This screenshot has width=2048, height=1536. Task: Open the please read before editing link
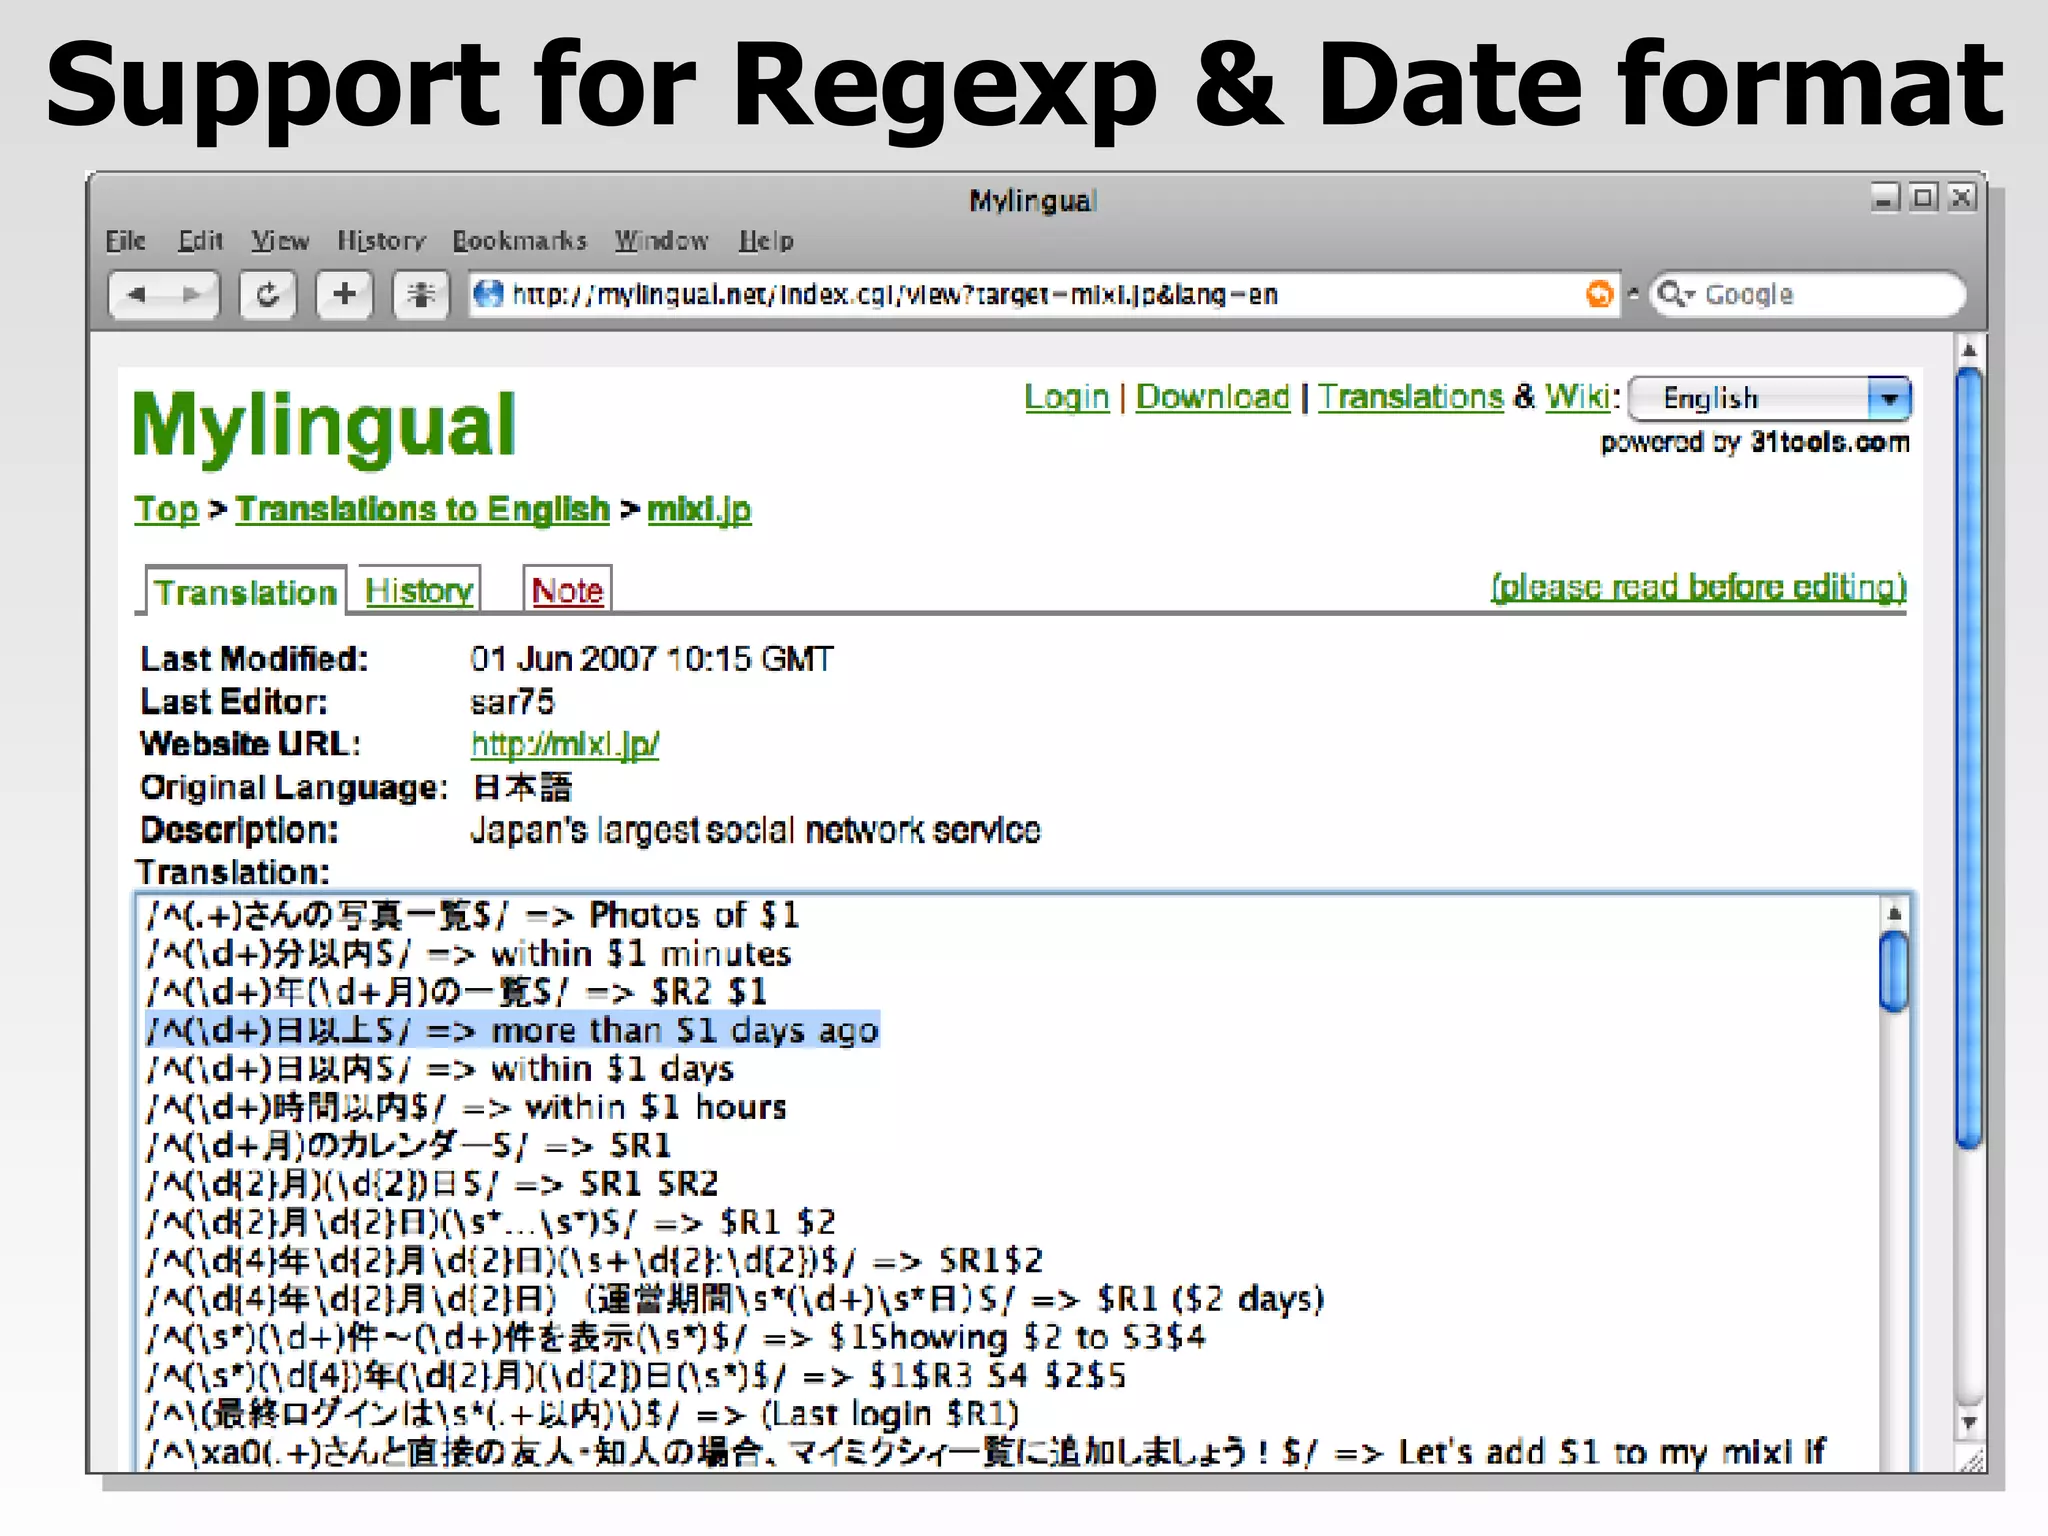pos(1698,586)
